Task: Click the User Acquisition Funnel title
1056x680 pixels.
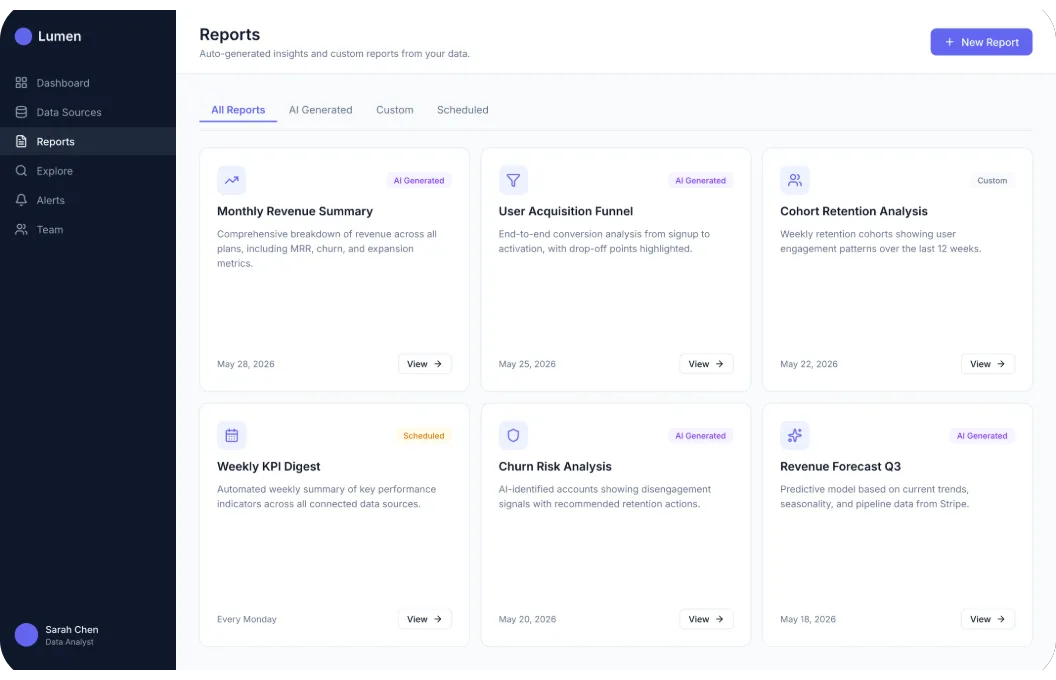Action: tap(566, 211)
